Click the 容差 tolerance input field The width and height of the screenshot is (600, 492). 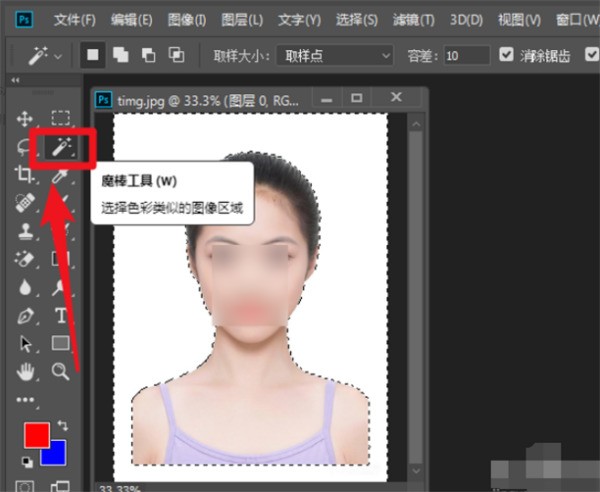464,56
